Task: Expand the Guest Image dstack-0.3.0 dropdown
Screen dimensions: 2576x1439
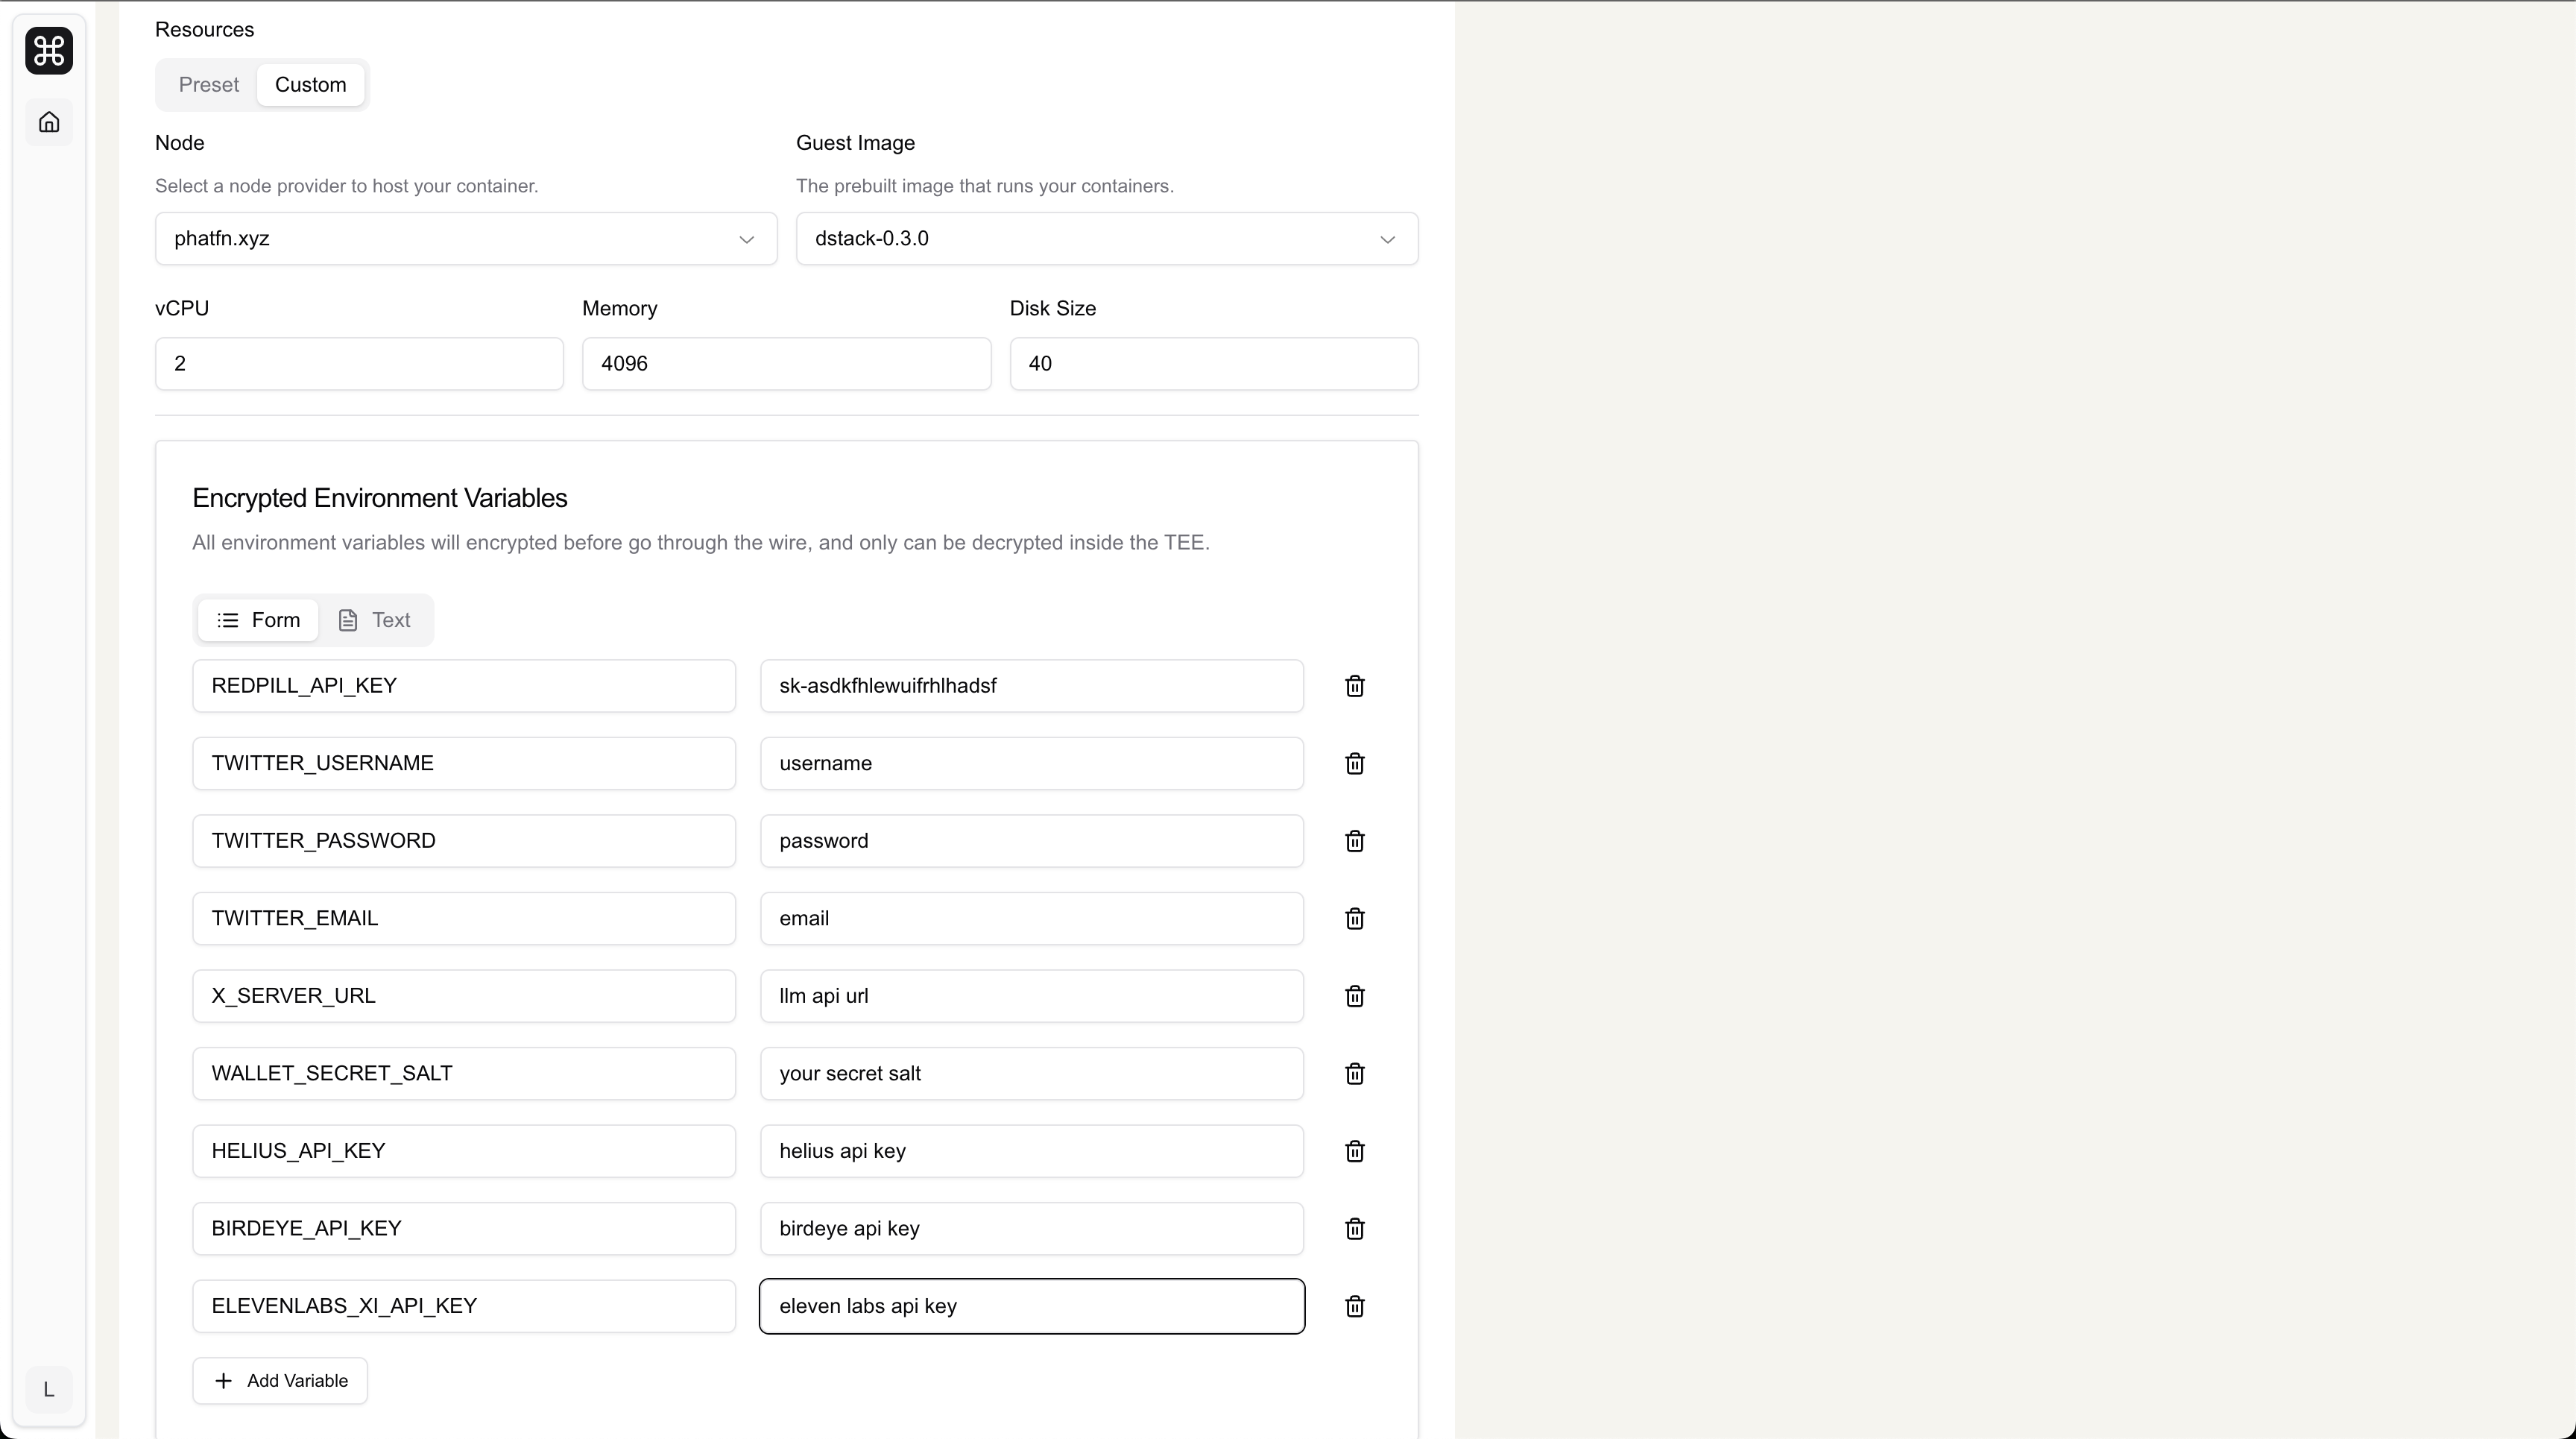Action: (x=1106, y=239)
